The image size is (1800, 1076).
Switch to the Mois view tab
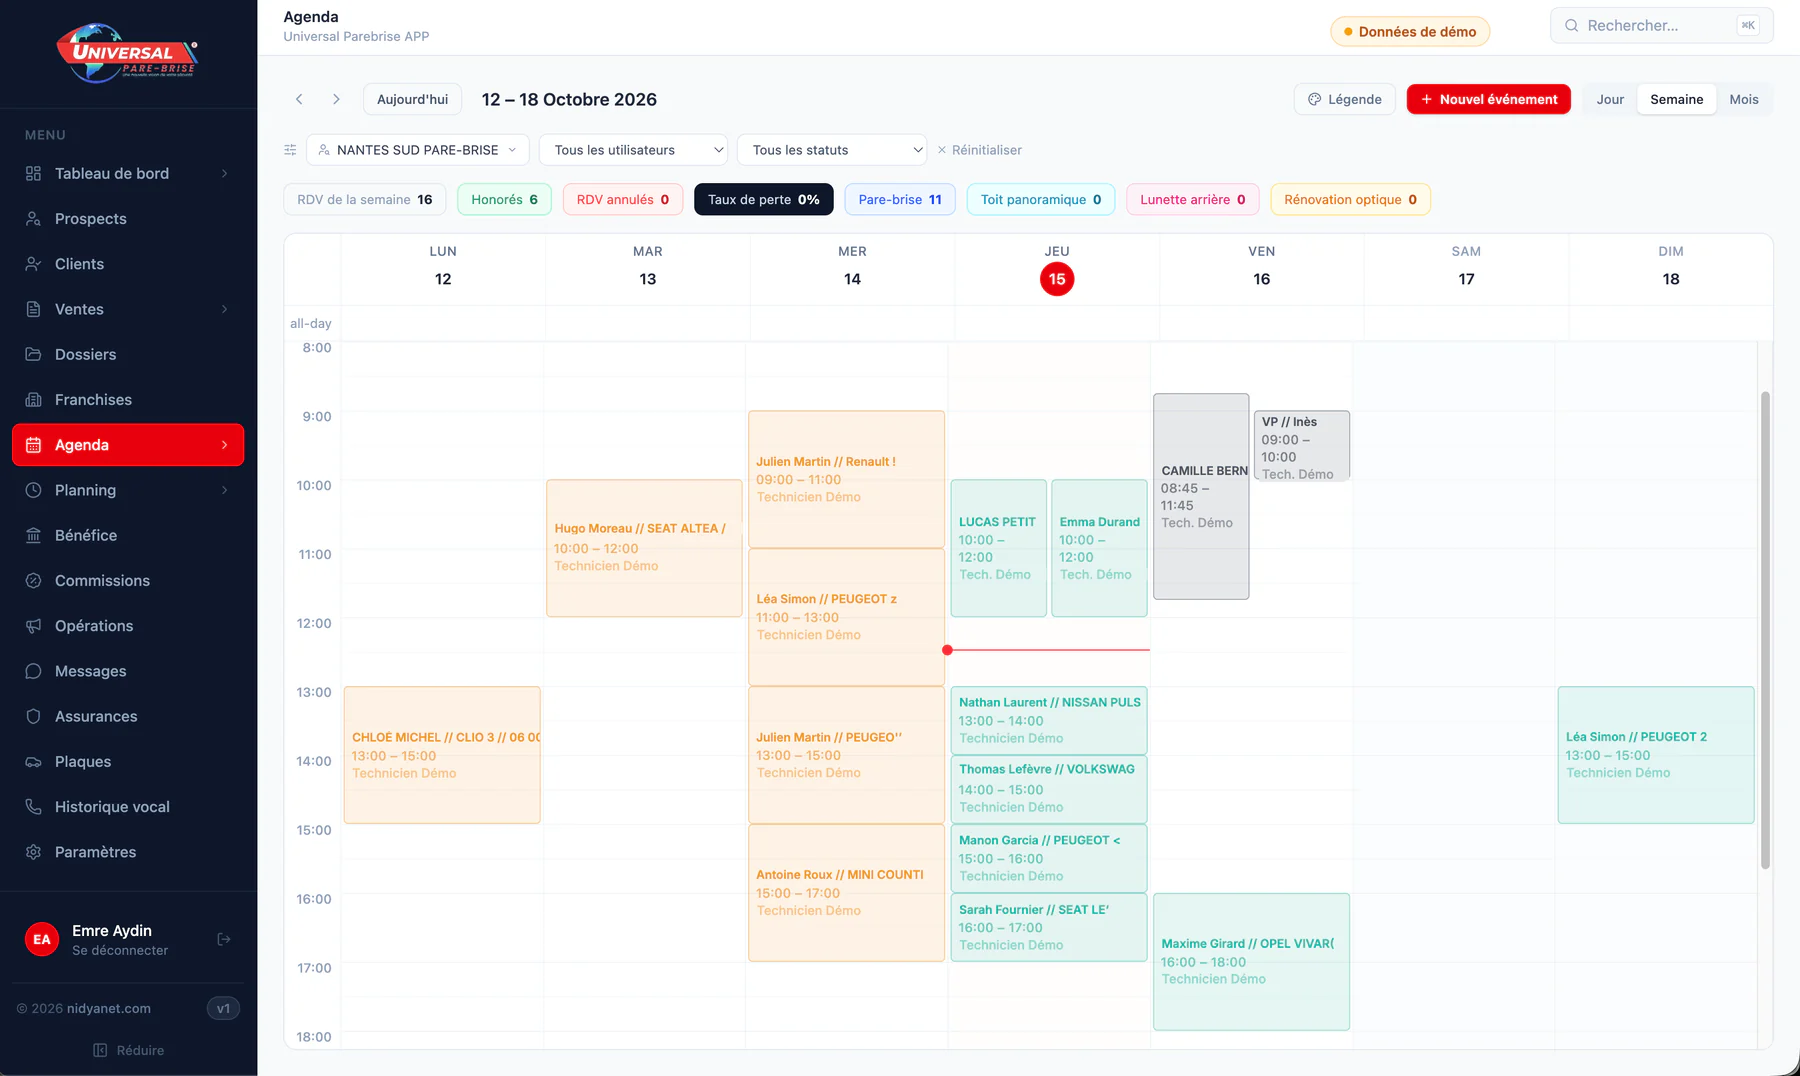coord(1744,99)
